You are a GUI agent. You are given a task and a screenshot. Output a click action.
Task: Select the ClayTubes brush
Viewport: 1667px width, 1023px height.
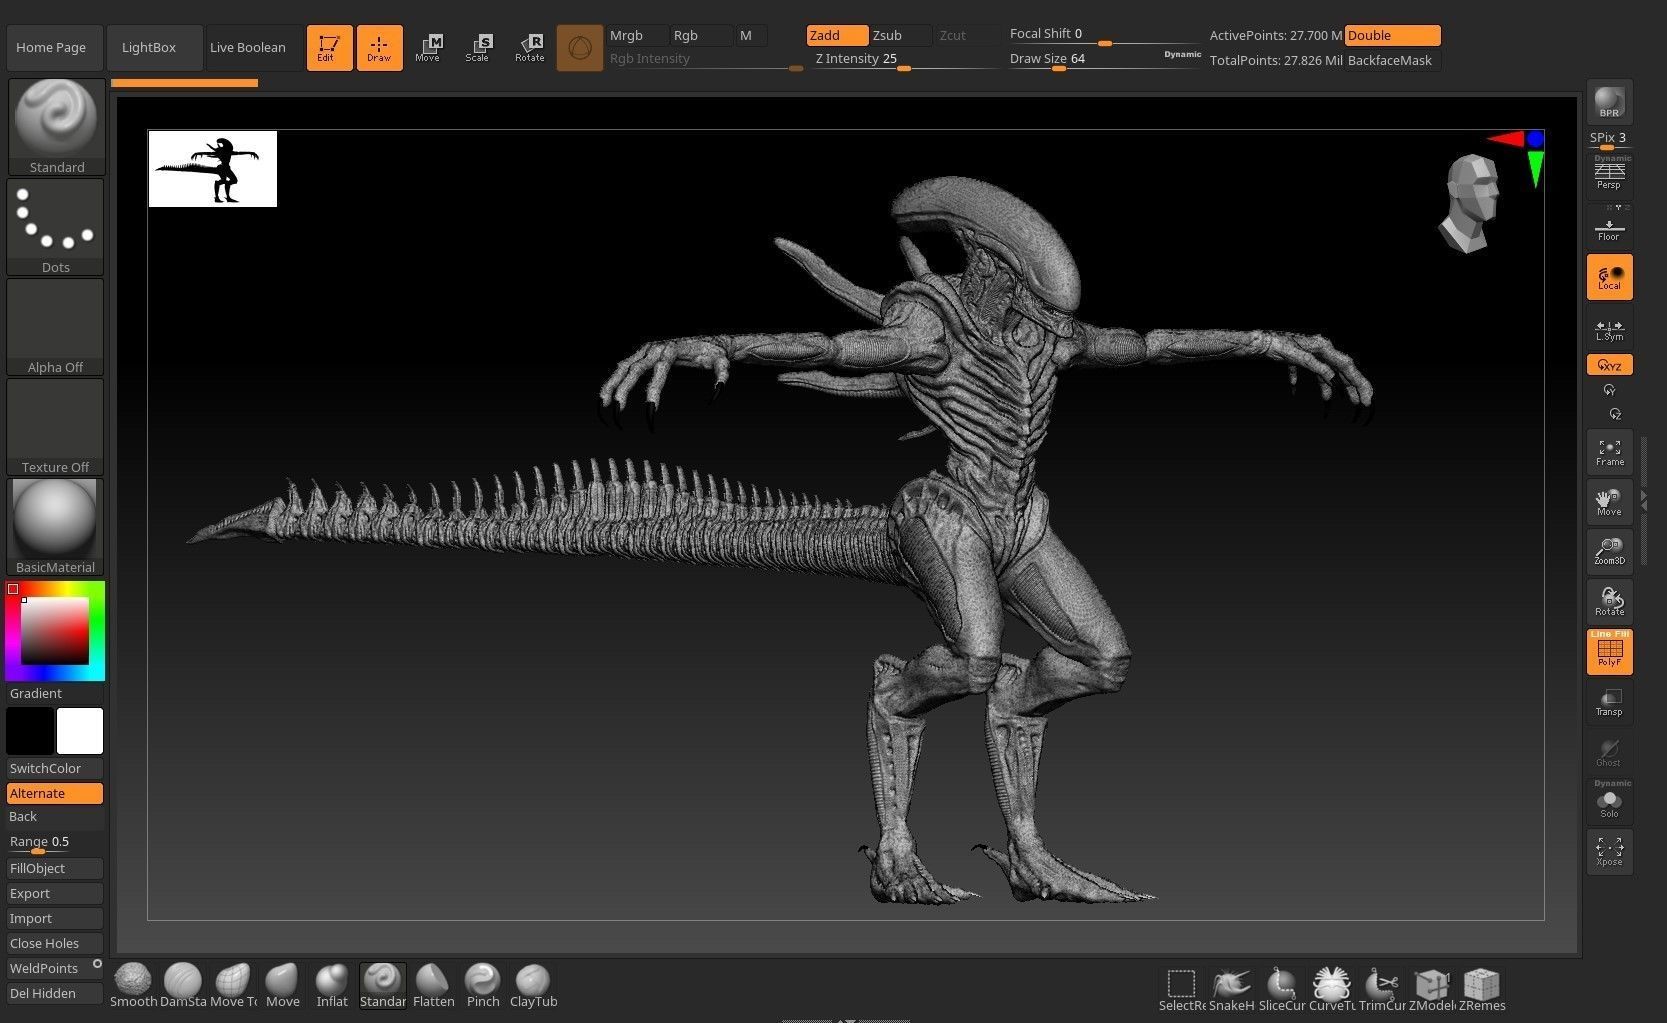[533, 986]
